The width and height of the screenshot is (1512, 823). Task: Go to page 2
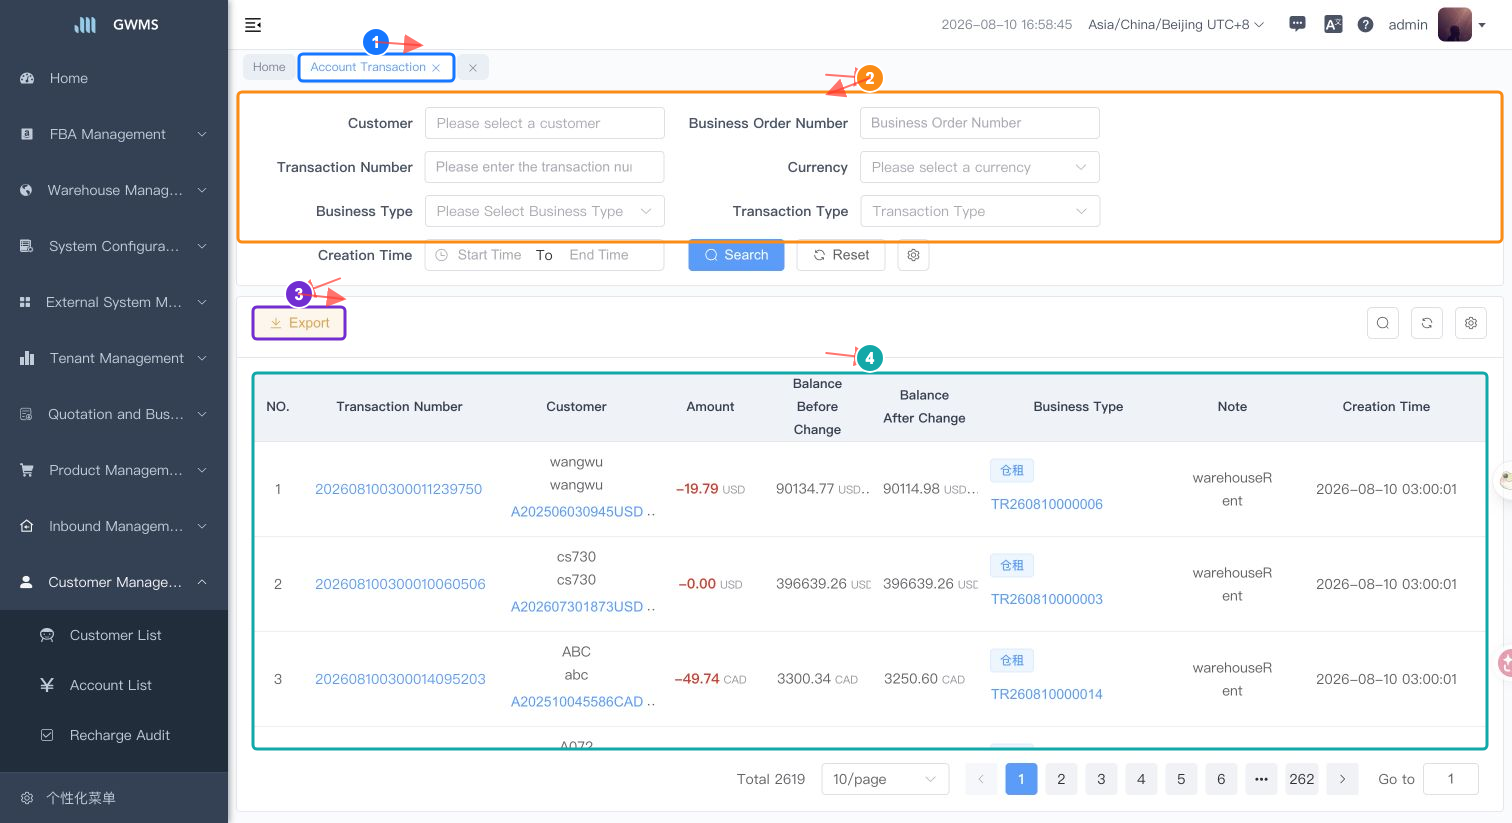(1061, 779)
